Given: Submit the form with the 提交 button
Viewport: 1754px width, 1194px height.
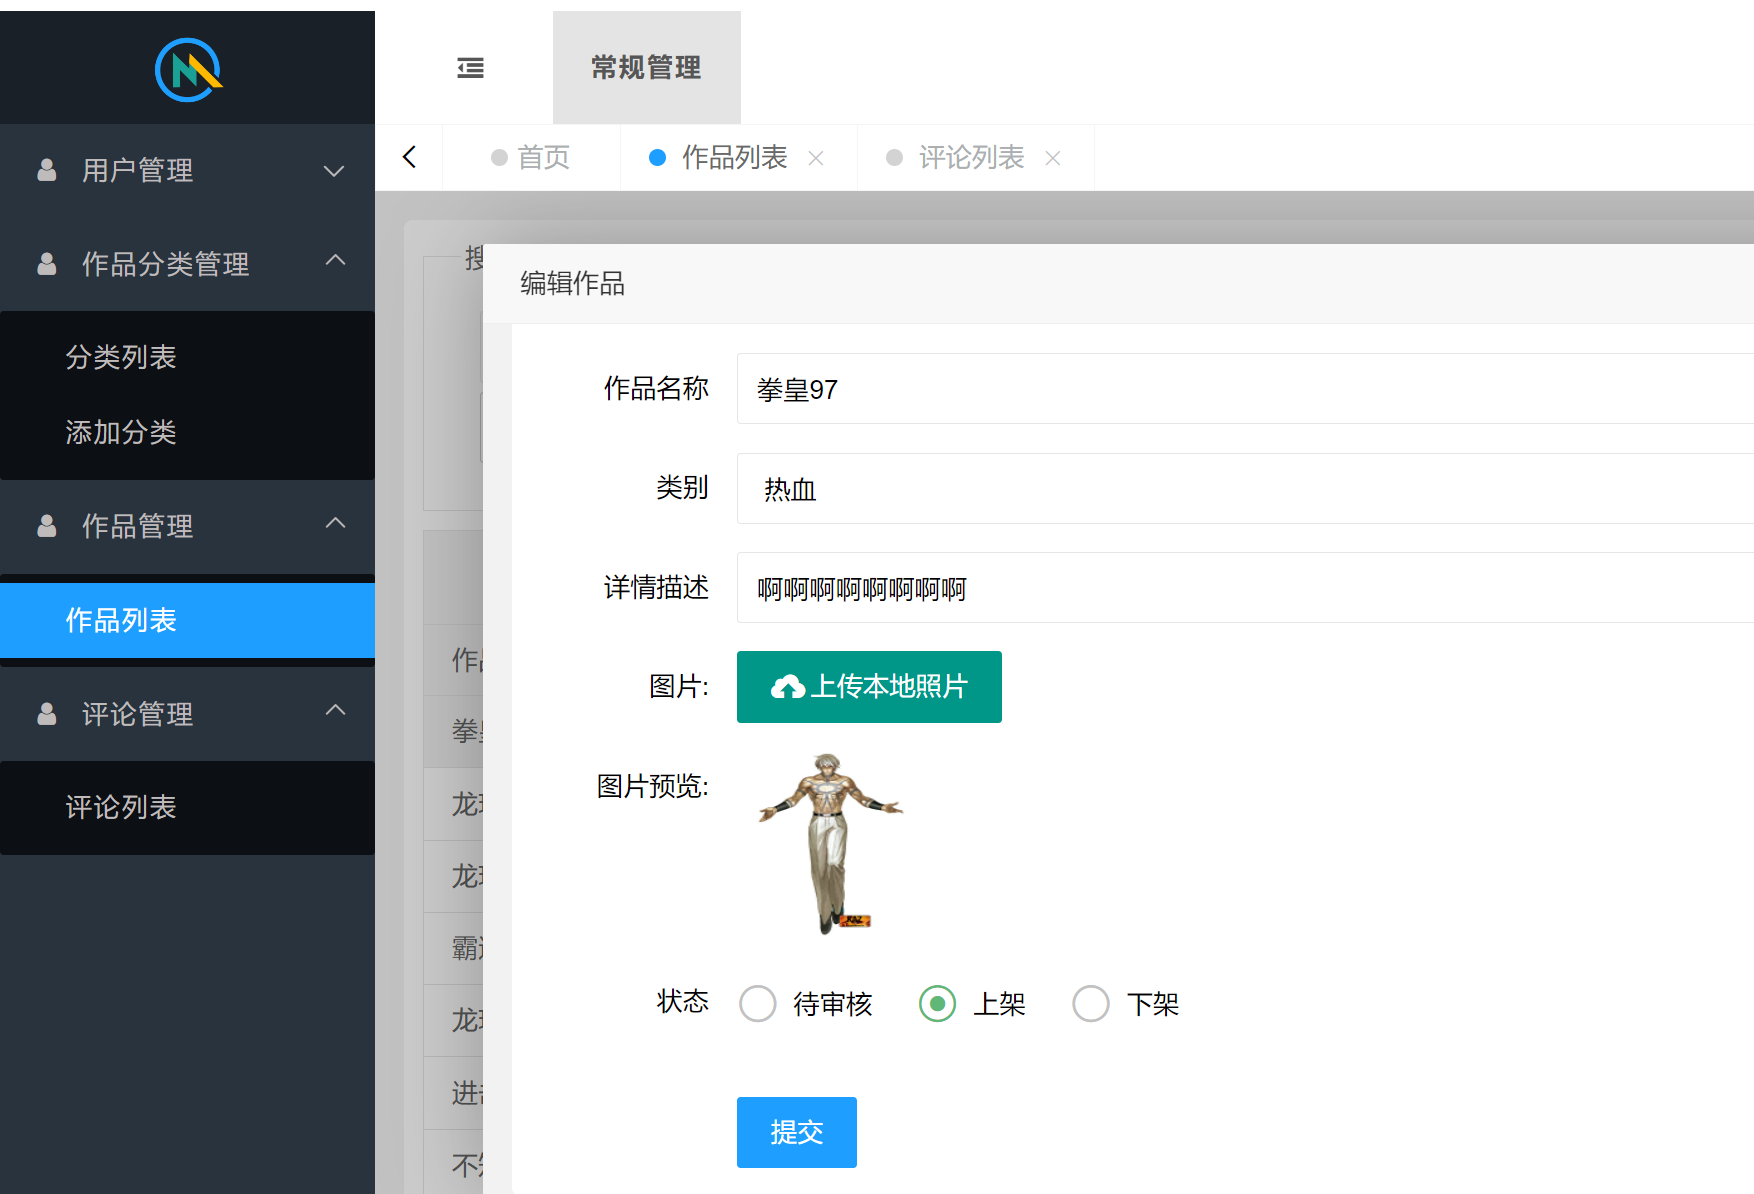Looking at the screenshot, I should 796,1132.
